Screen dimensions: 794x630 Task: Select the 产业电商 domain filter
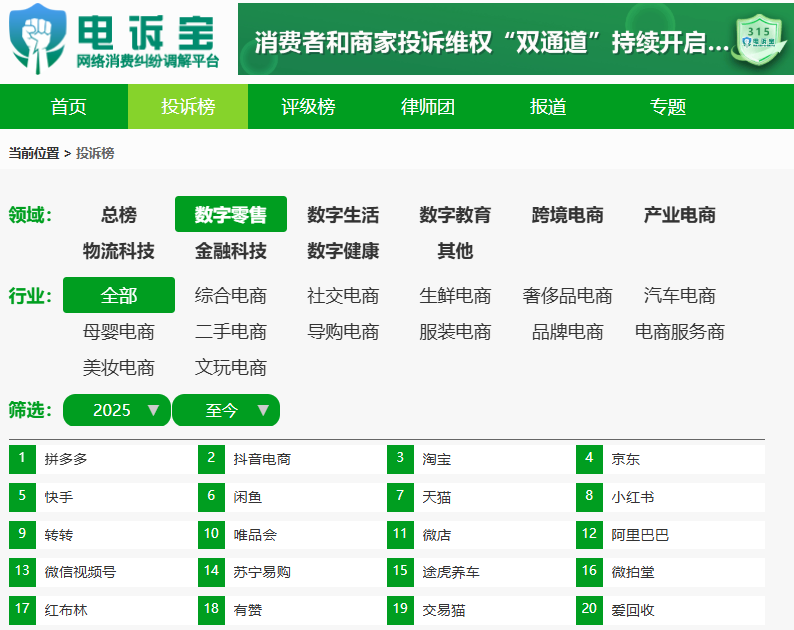click(x=680, y=214)
